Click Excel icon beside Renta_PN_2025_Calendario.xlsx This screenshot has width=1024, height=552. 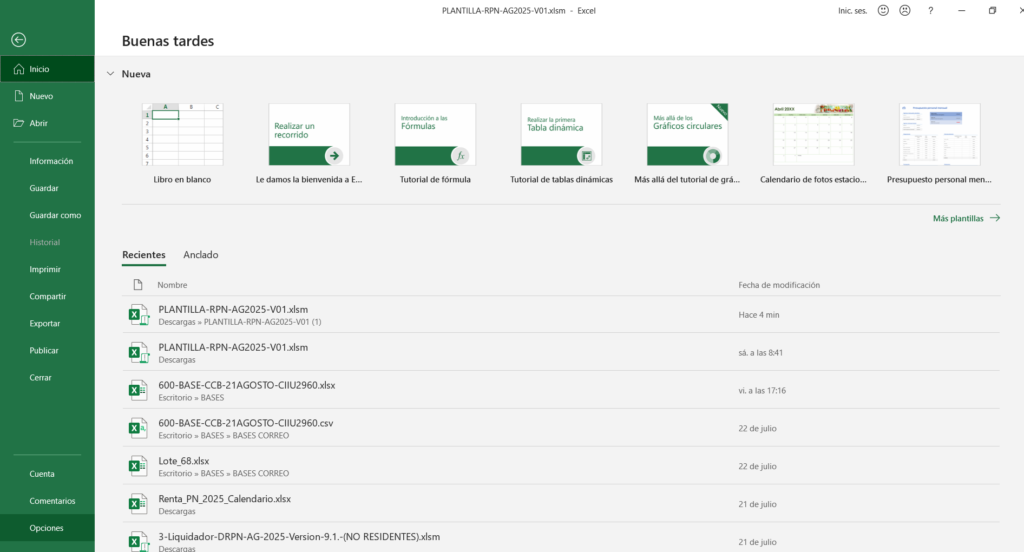pos(137,504)
